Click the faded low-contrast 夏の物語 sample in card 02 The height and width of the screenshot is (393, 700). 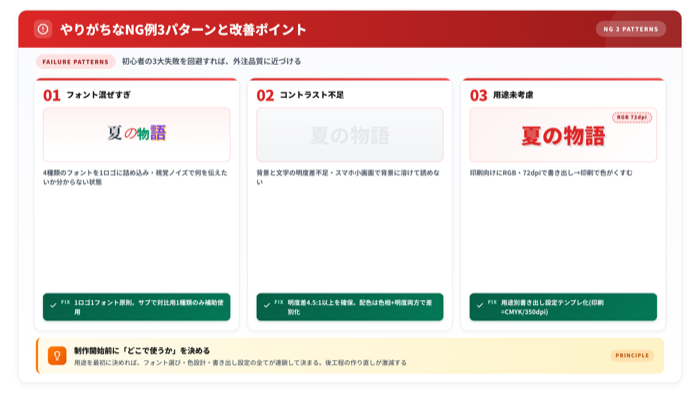point(350,135)
